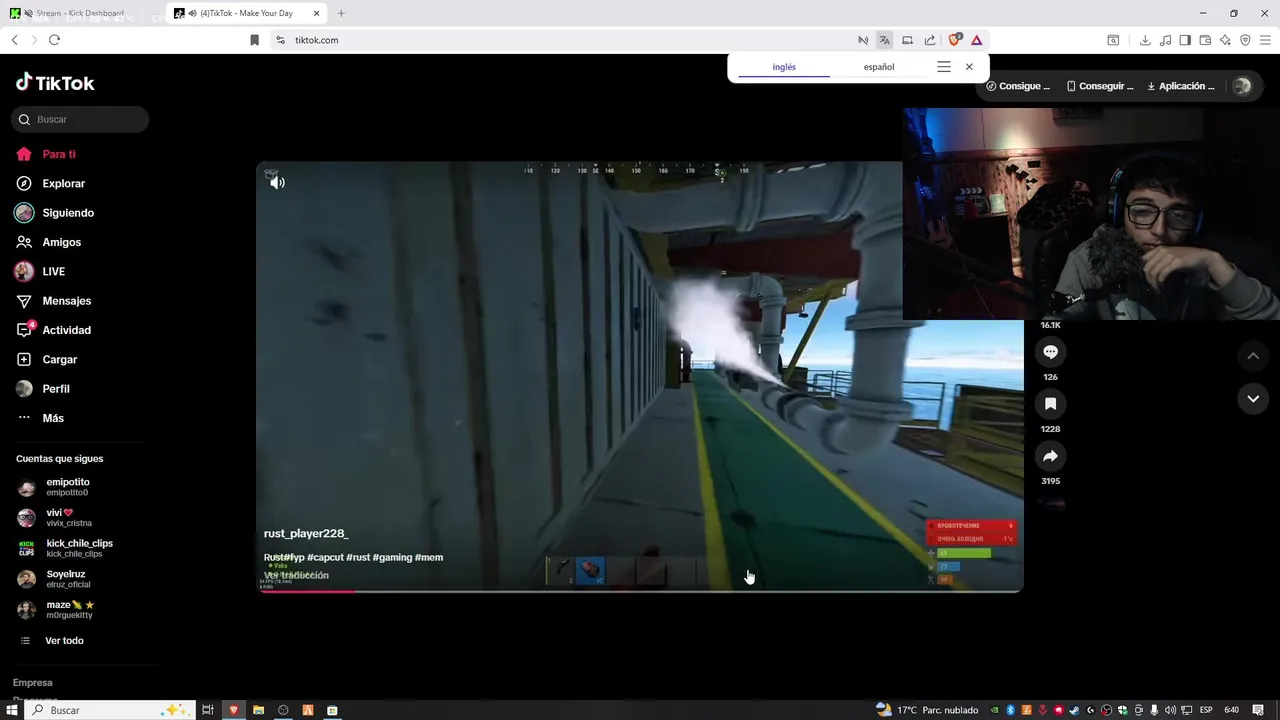Open Brave Shields lion icon
This screenshot has height=720, width=1280.
(955, 40)
